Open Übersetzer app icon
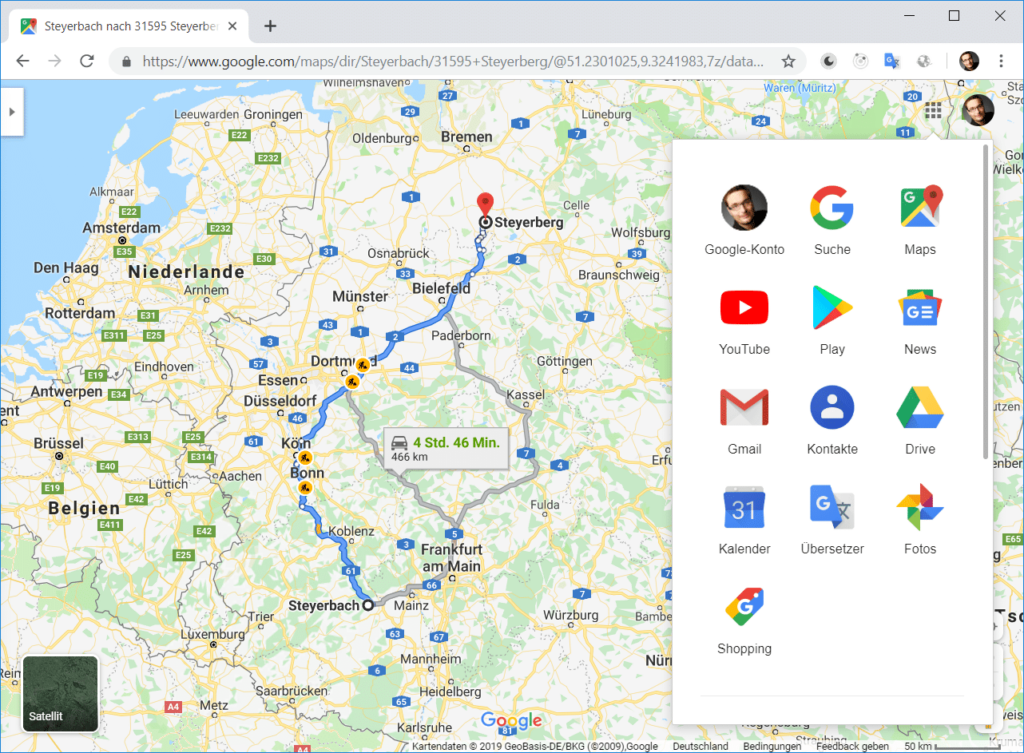Screen dimensions: 1024x753 pyautogui.click(x=832, y=520)
